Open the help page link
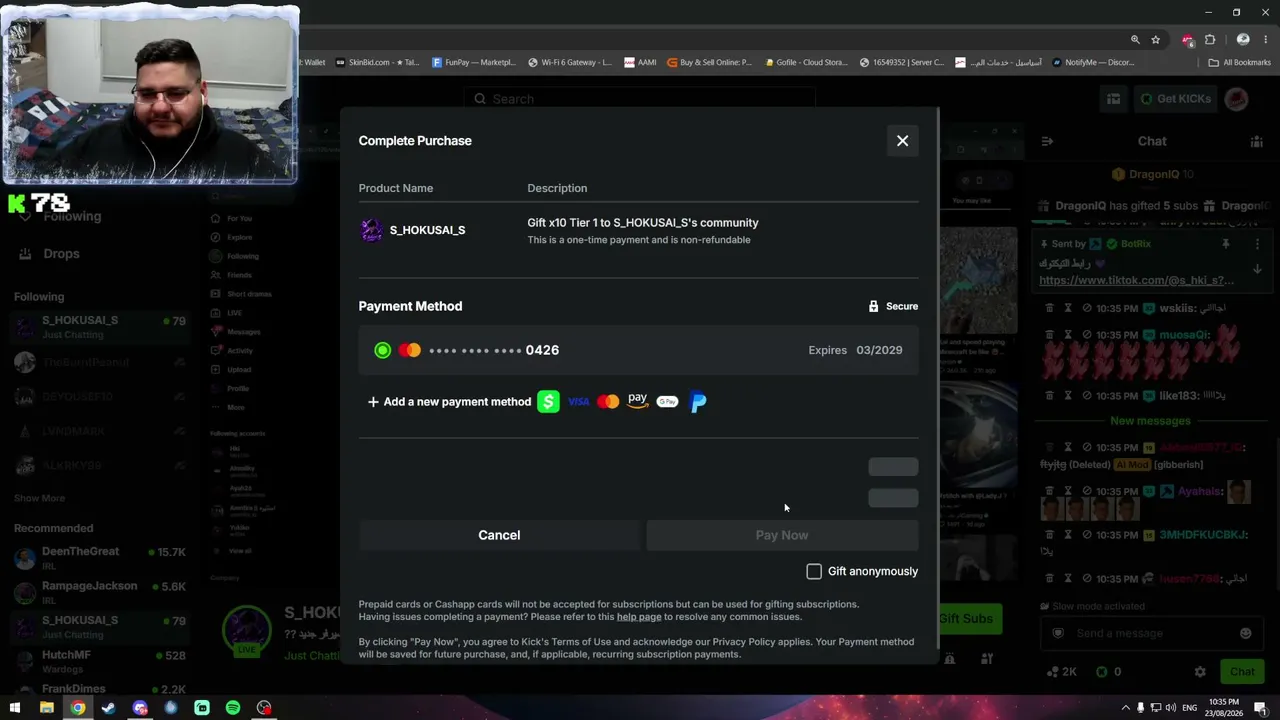 click(x=639, y=617)
